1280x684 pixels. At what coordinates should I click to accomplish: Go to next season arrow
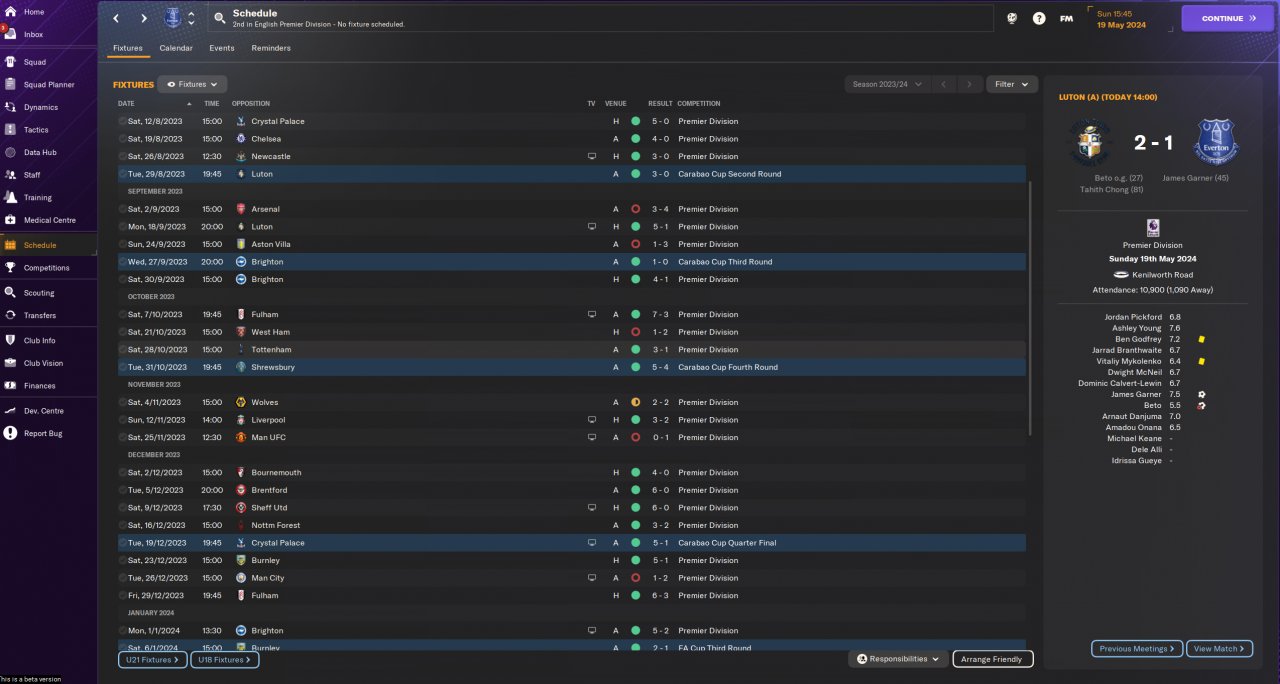click(x=969, y=85)
